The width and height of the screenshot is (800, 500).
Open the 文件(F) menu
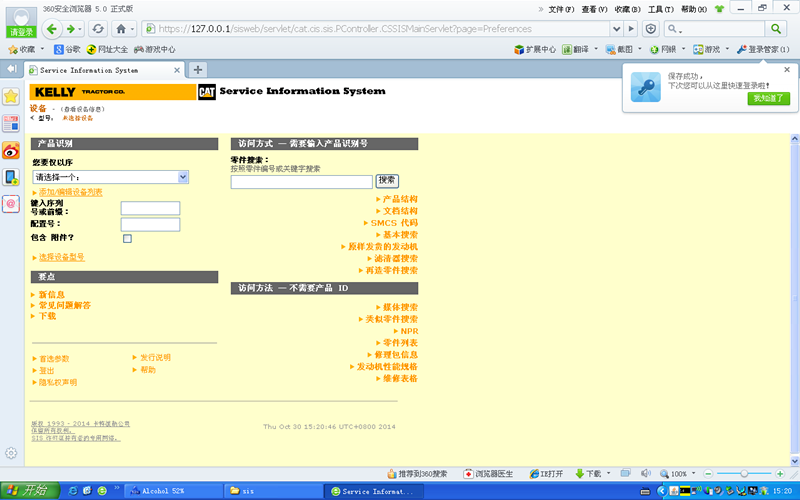(x=561, y=9)
